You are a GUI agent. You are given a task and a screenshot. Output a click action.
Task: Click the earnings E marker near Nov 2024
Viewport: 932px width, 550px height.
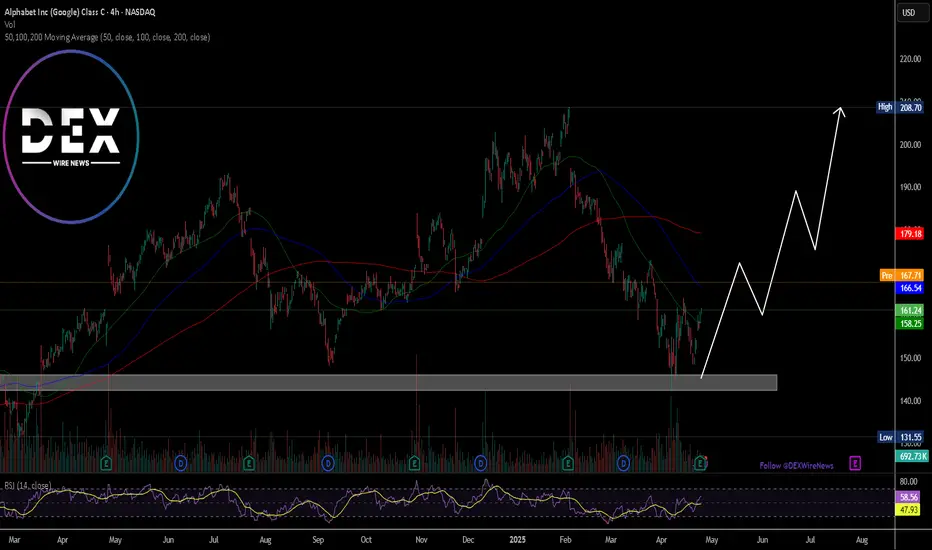(414, 463)
